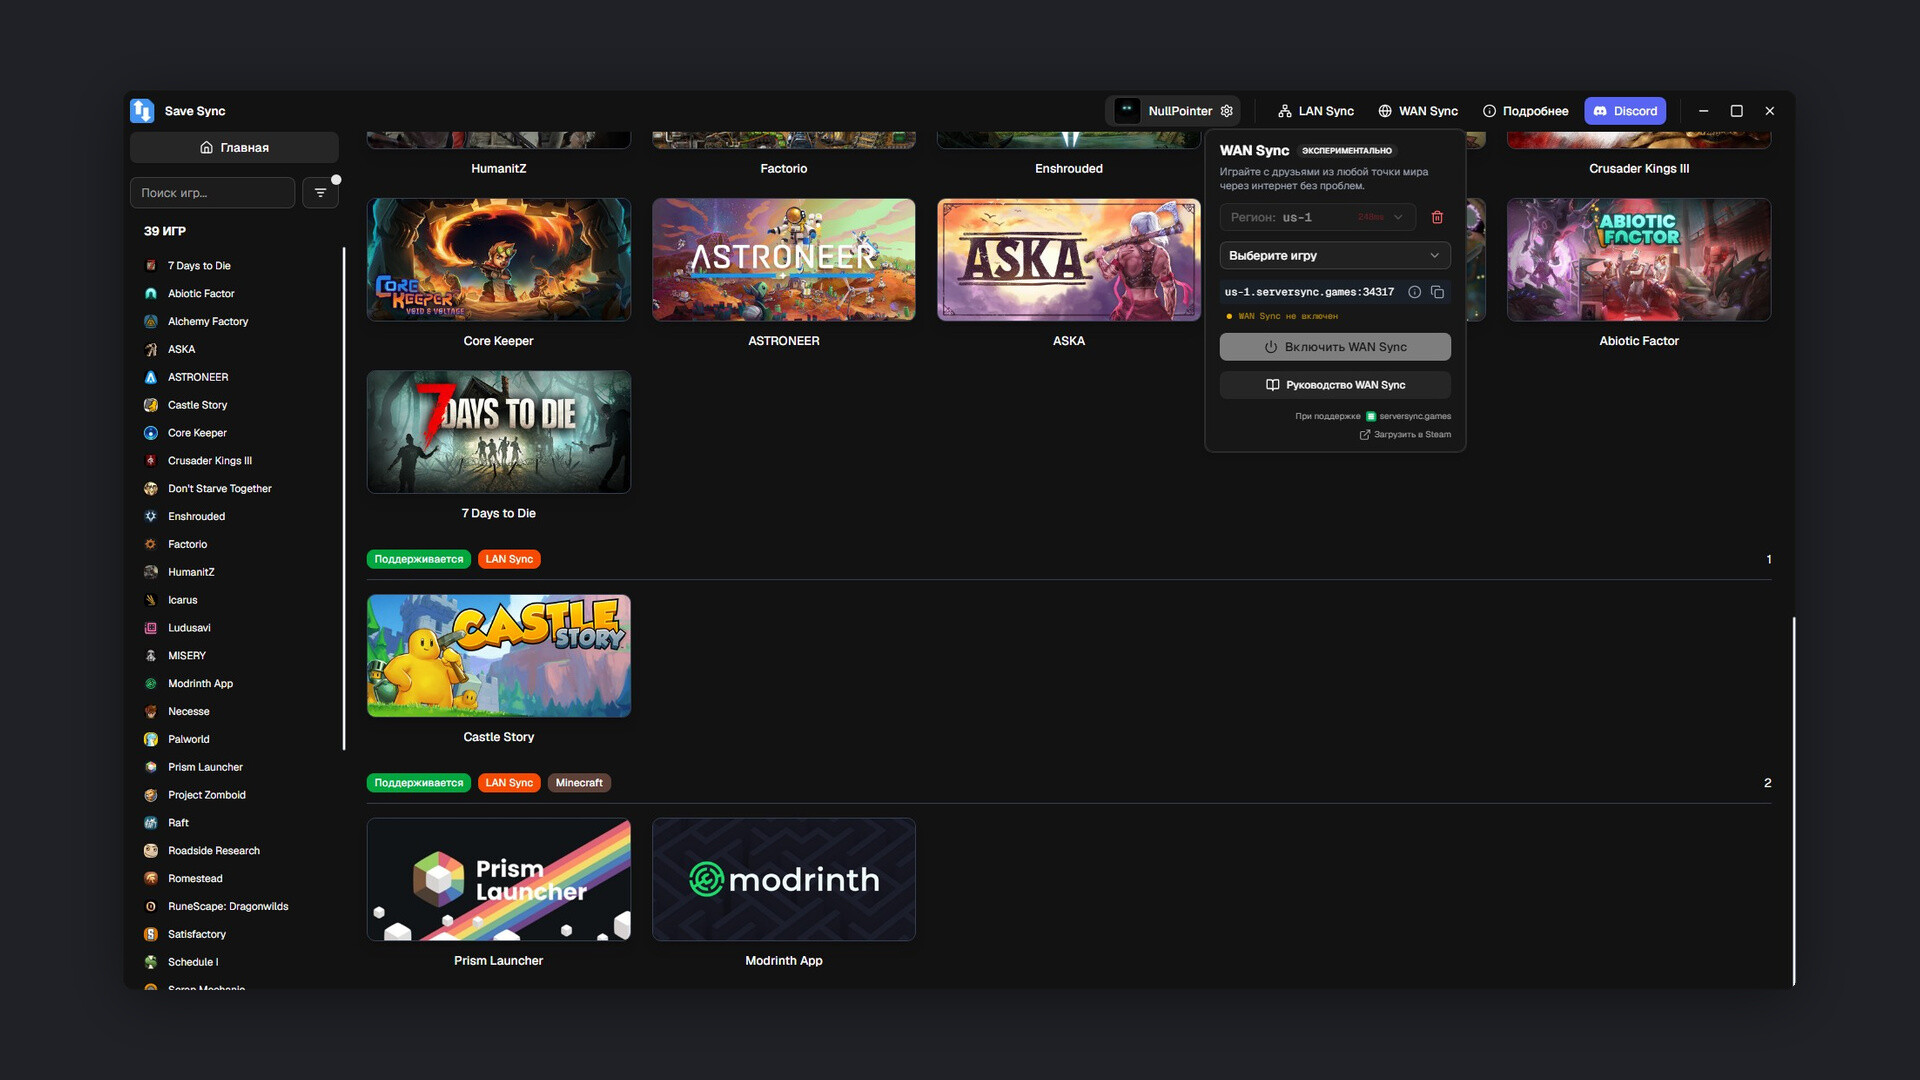This screenshot has width=1920, height=1080.
Task: Click the main library scrollbar
Action: 1794,801
